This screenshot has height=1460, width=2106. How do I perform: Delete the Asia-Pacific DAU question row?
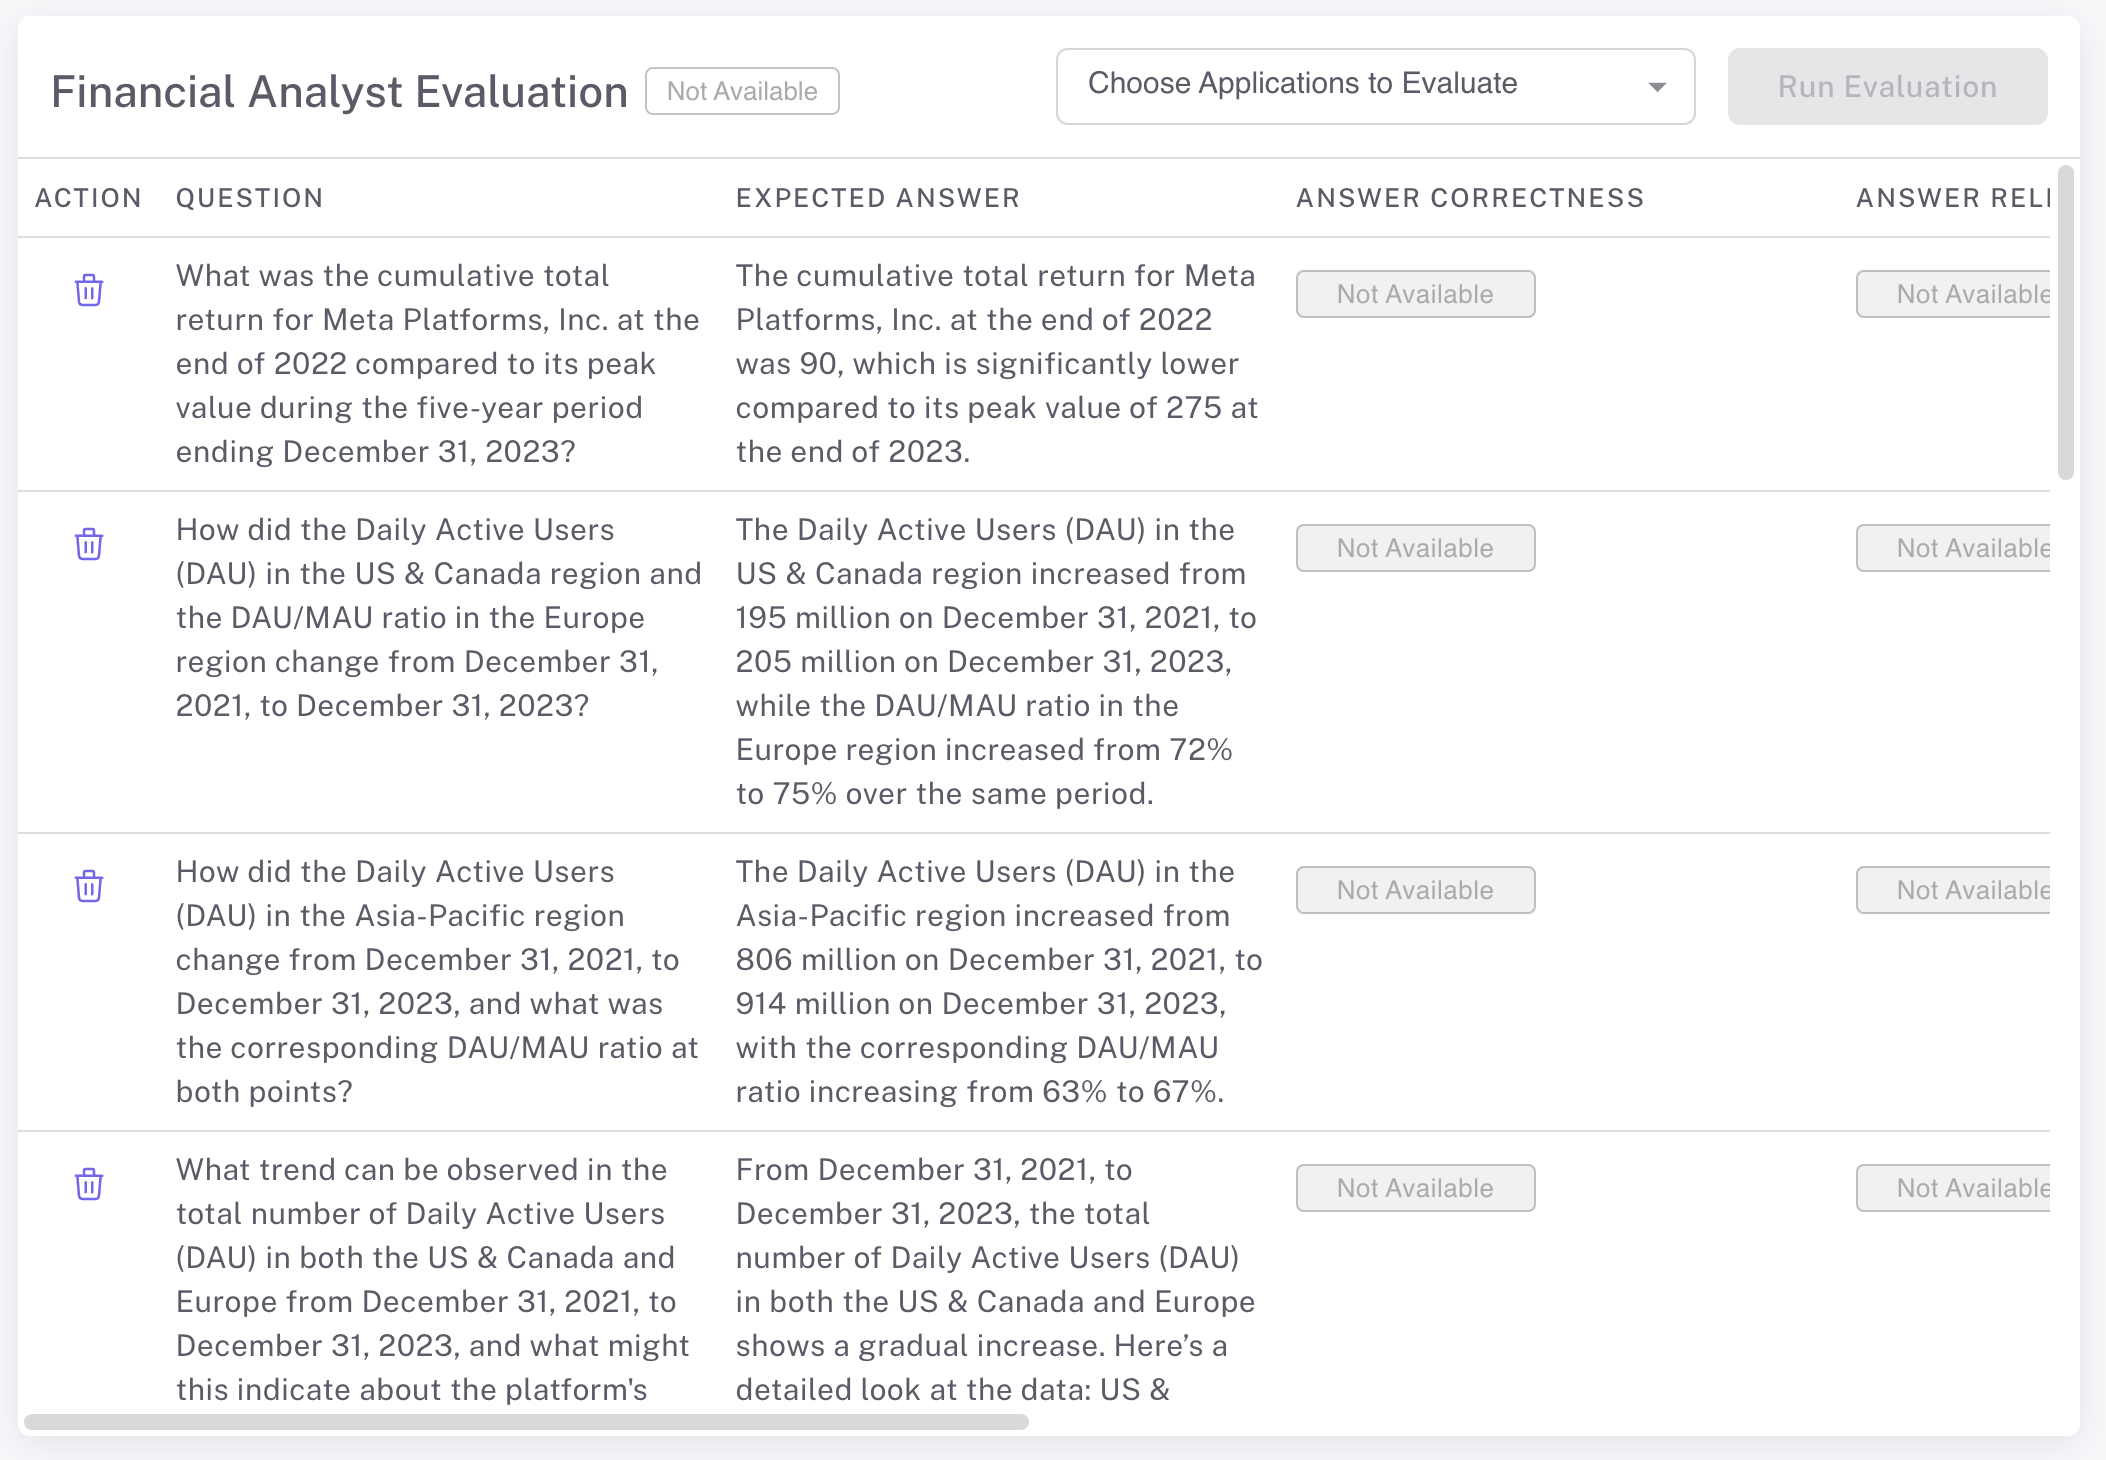(89, 887)
